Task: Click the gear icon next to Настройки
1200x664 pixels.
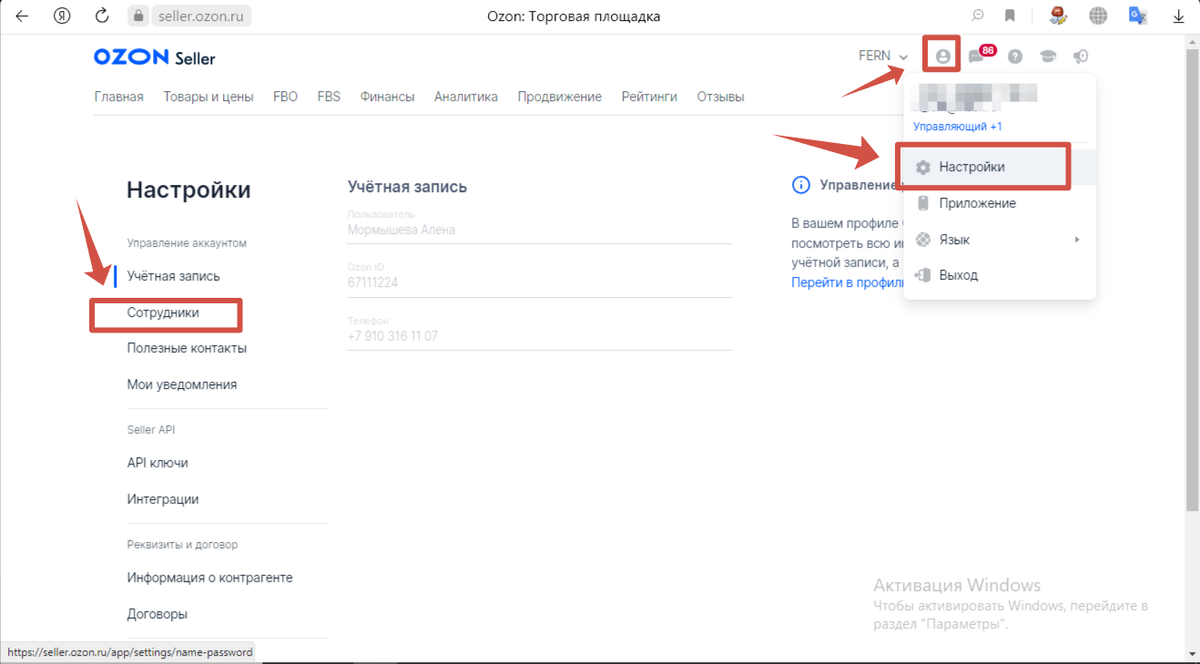Action: (923, 167)
